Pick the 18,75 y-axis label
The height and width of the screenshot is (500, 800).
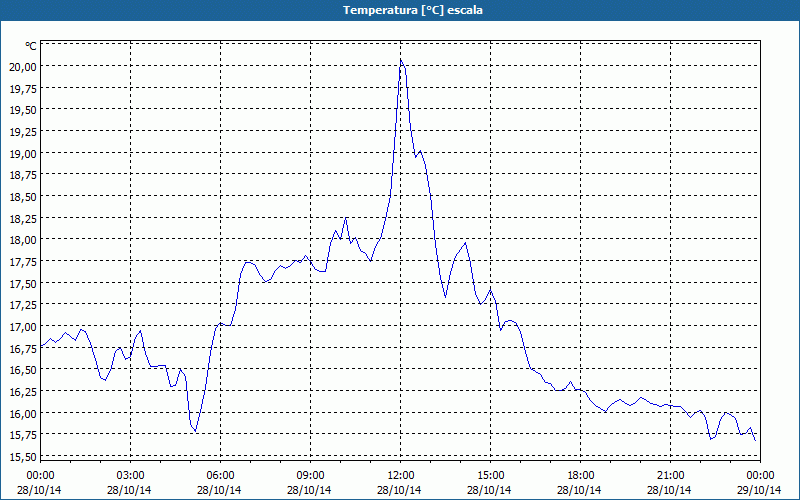23,174
